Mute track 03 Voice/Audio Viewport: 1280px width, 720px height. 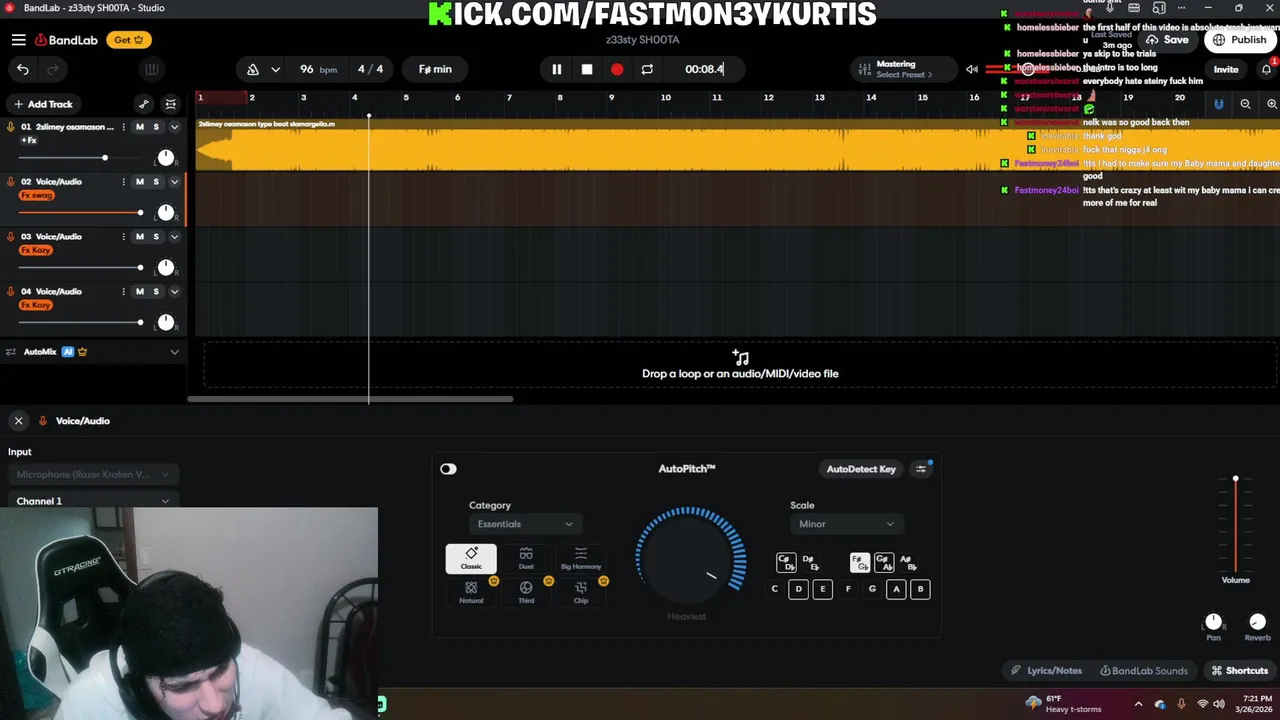coord(140,237)
